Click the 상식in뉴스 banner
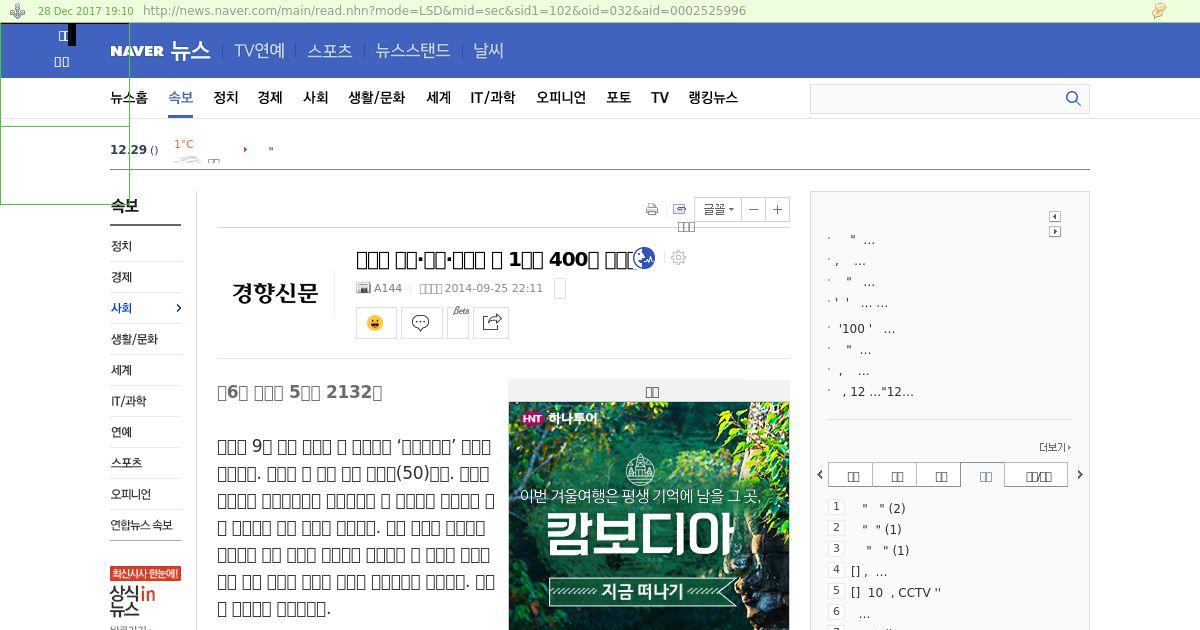The height and width of the screenshot is (630, 1200). point(145,592)
